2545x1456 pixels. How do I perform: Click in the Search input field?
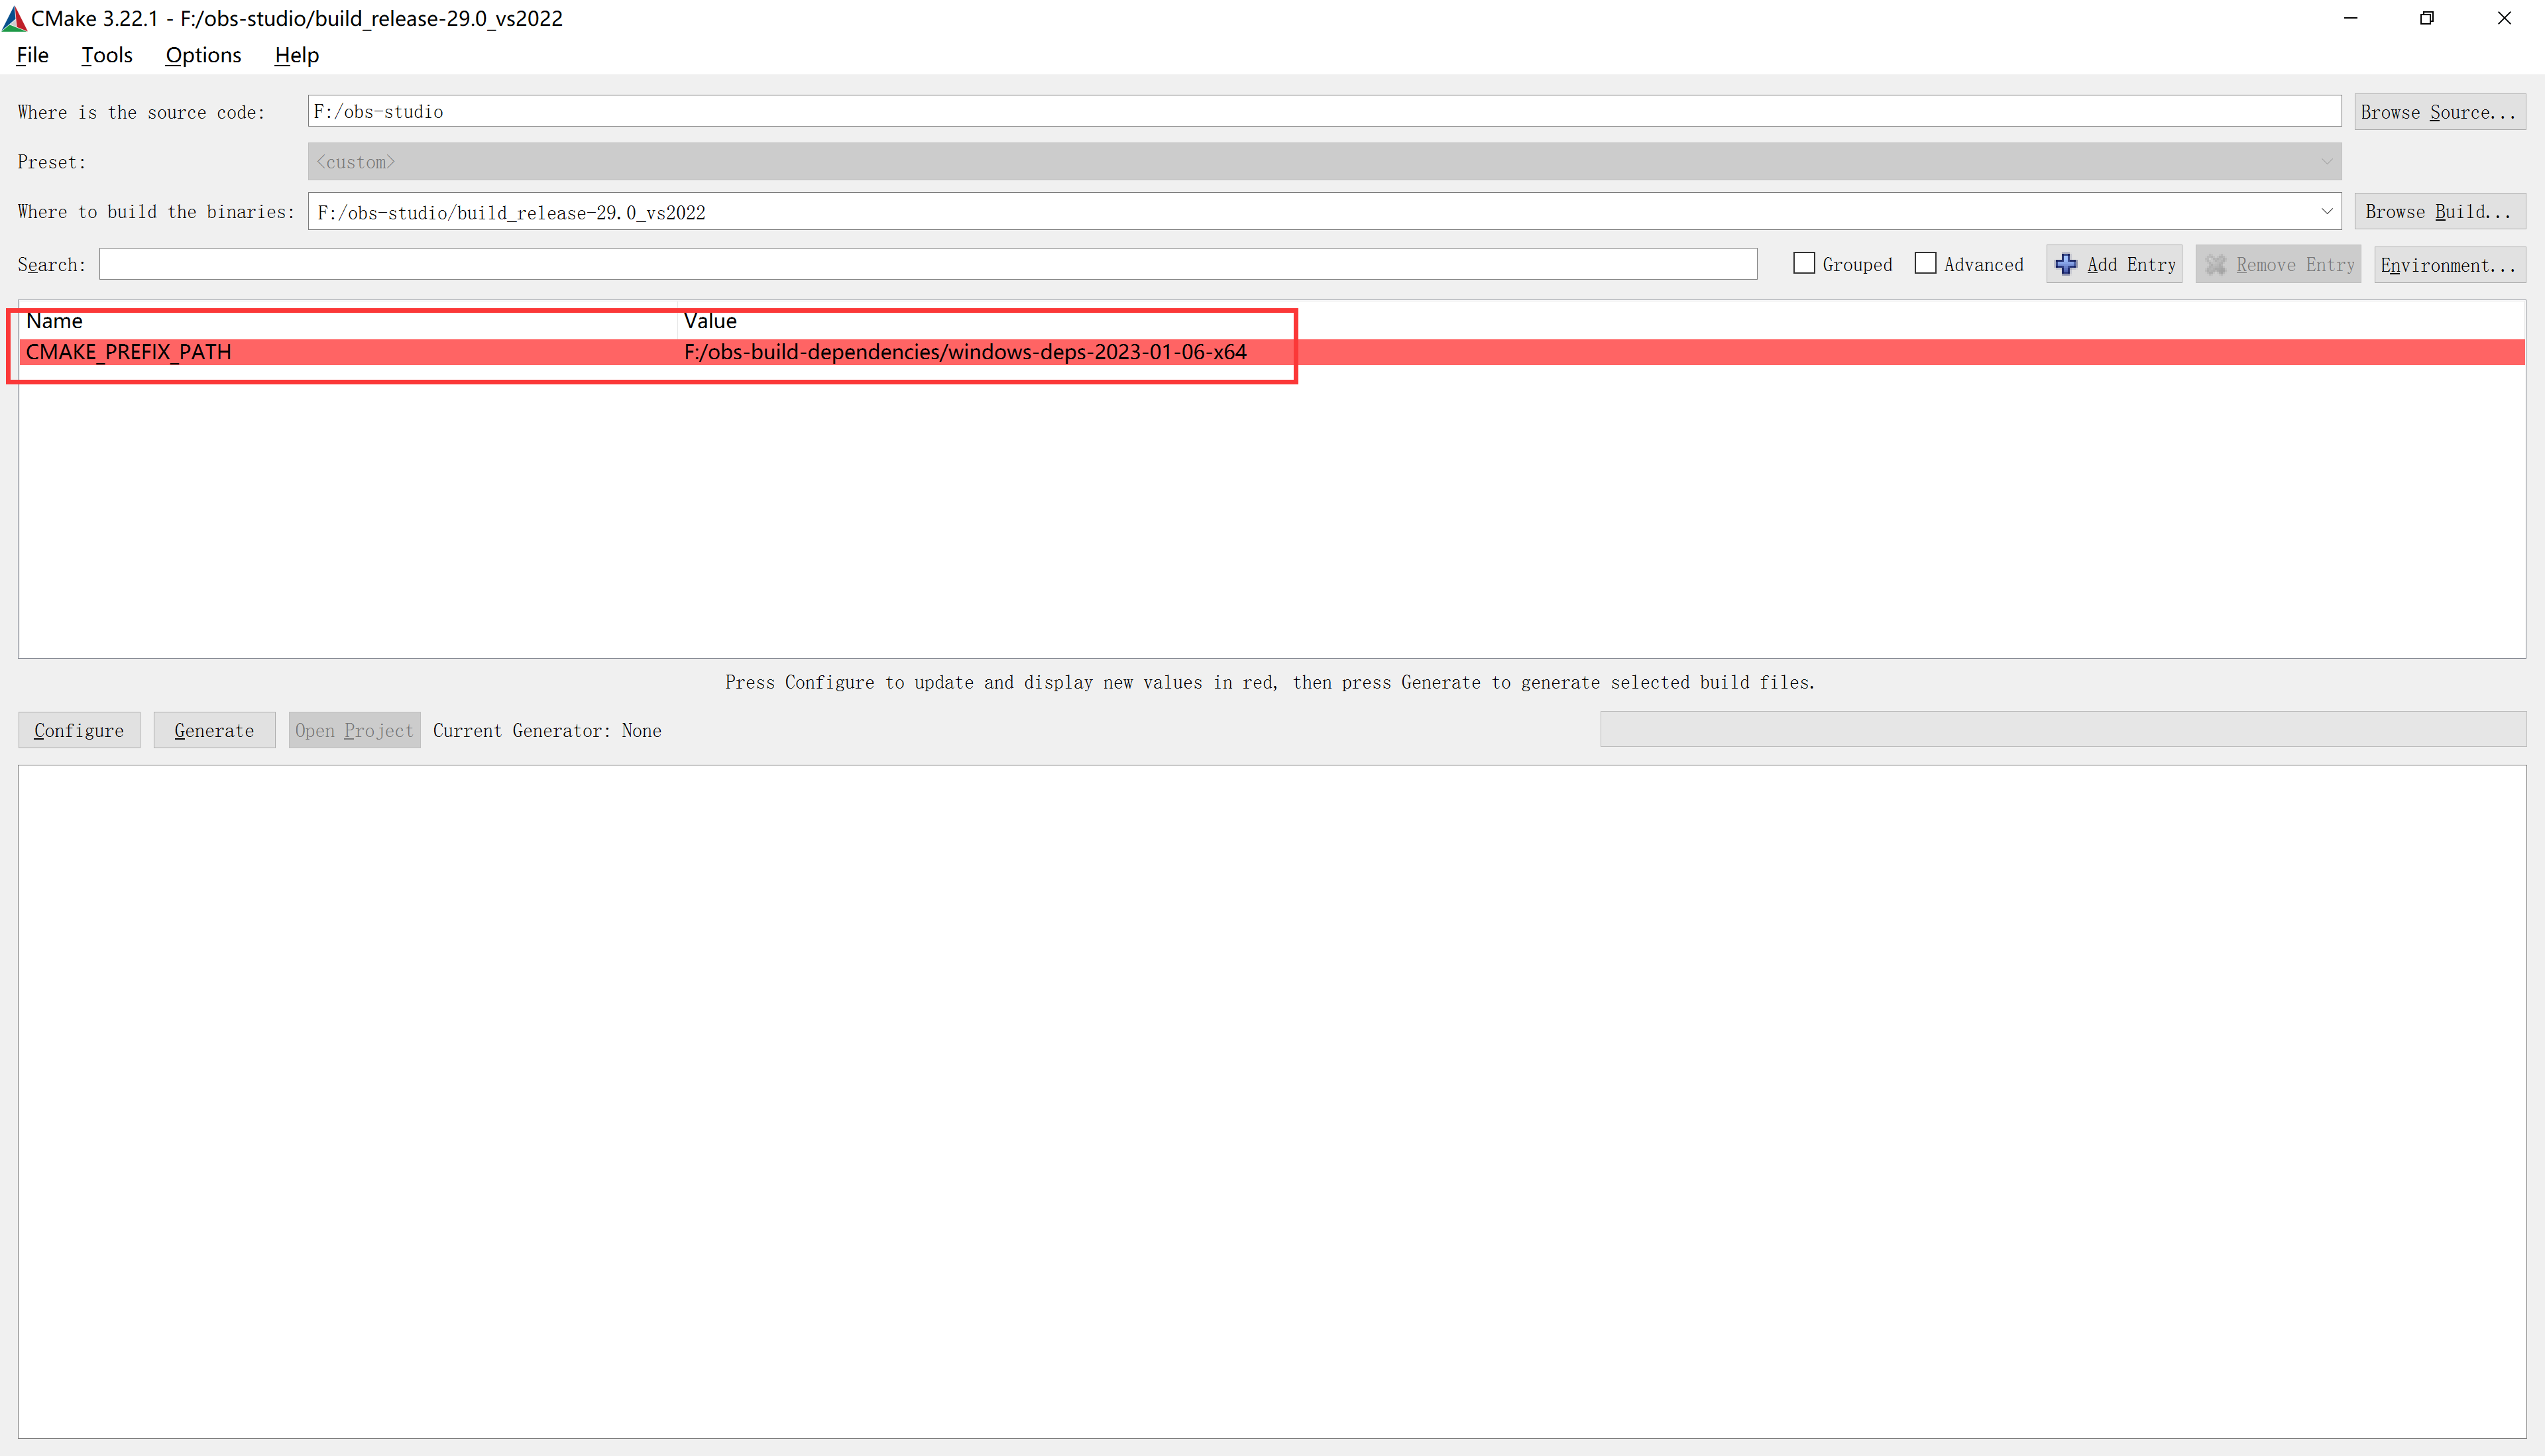point(927,264)
